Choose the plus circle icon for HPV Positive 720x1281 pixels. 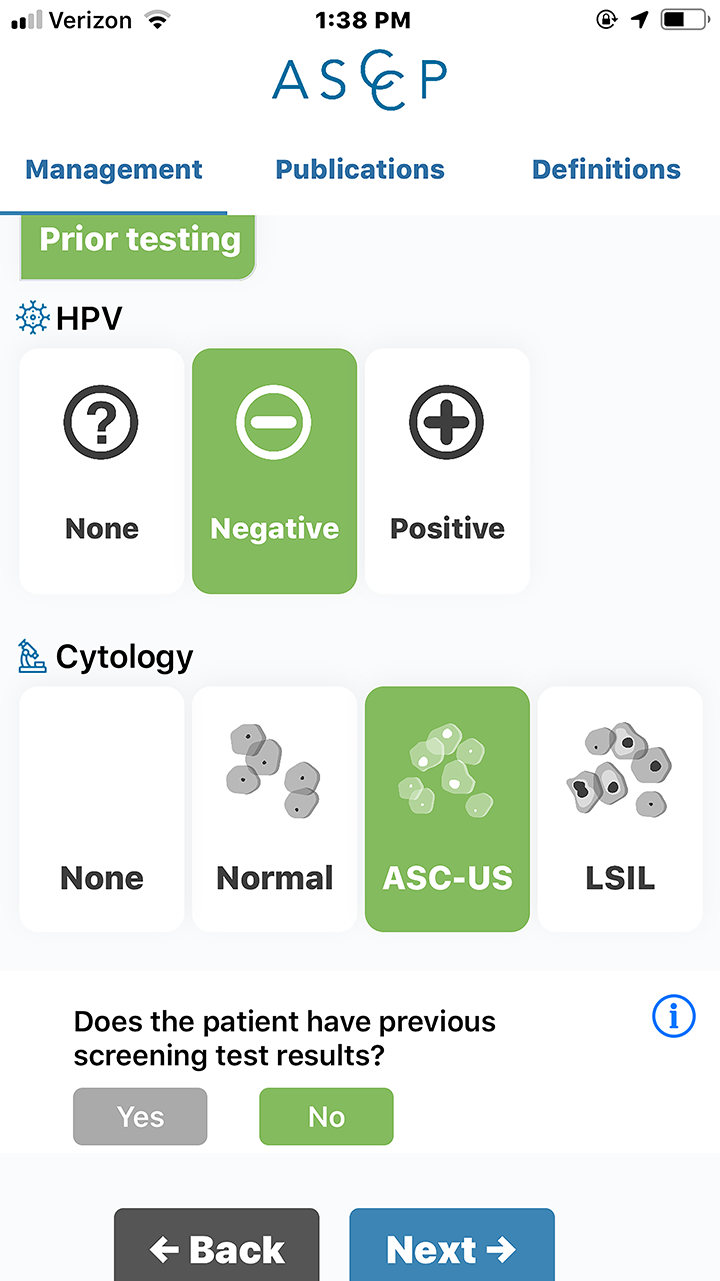pos(447,422)
